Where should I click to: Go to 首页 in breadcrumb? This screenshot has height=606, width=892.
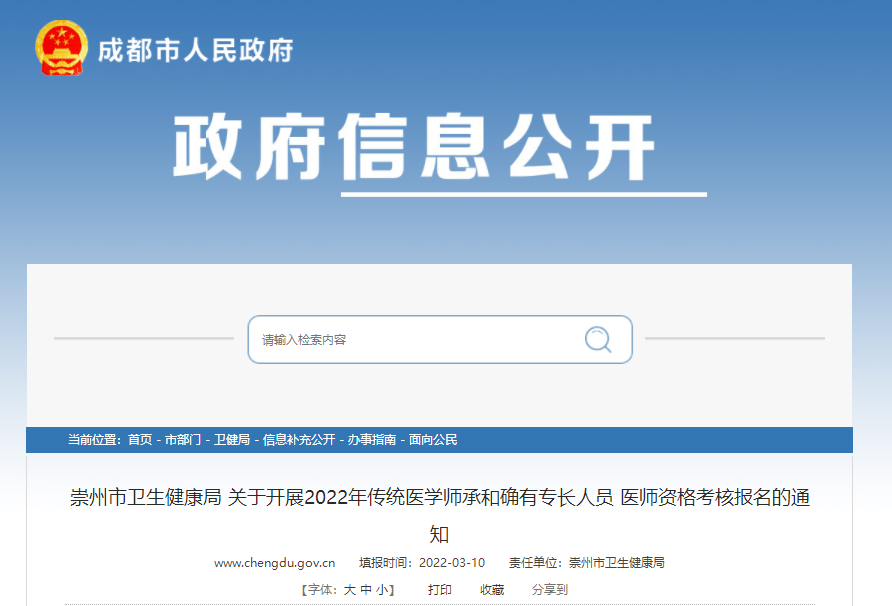click(x=140, y=440)
